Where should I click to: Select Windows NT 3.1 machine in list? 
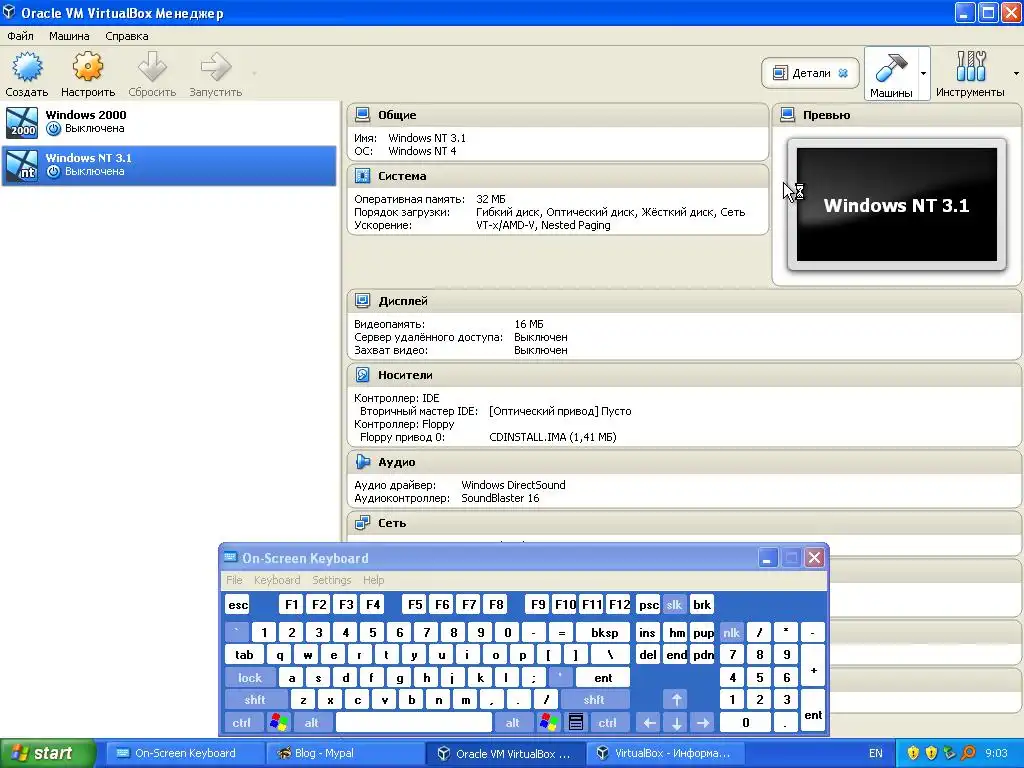coord(168,166)
